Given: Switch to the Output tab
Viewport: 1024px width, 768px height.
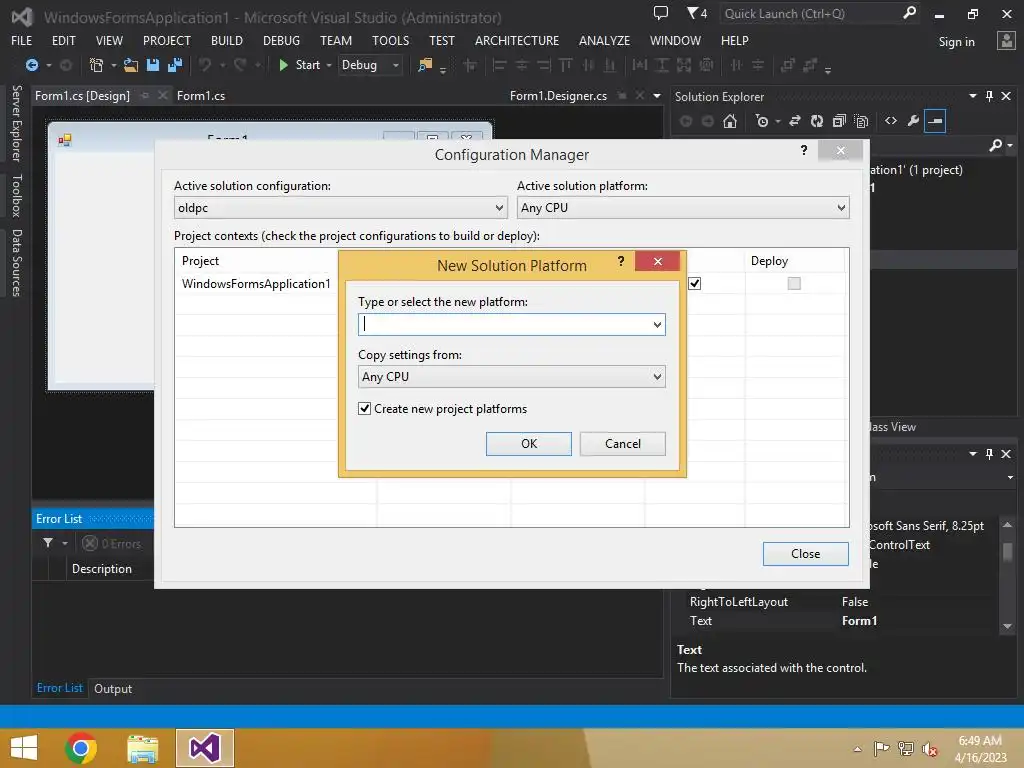Looking at the screenshot, I should click(113, 689).
